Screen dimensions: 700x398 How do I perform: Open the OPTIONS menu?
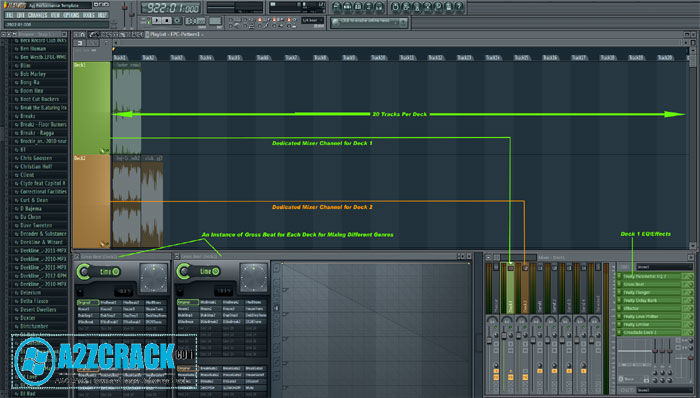point(71,15)
